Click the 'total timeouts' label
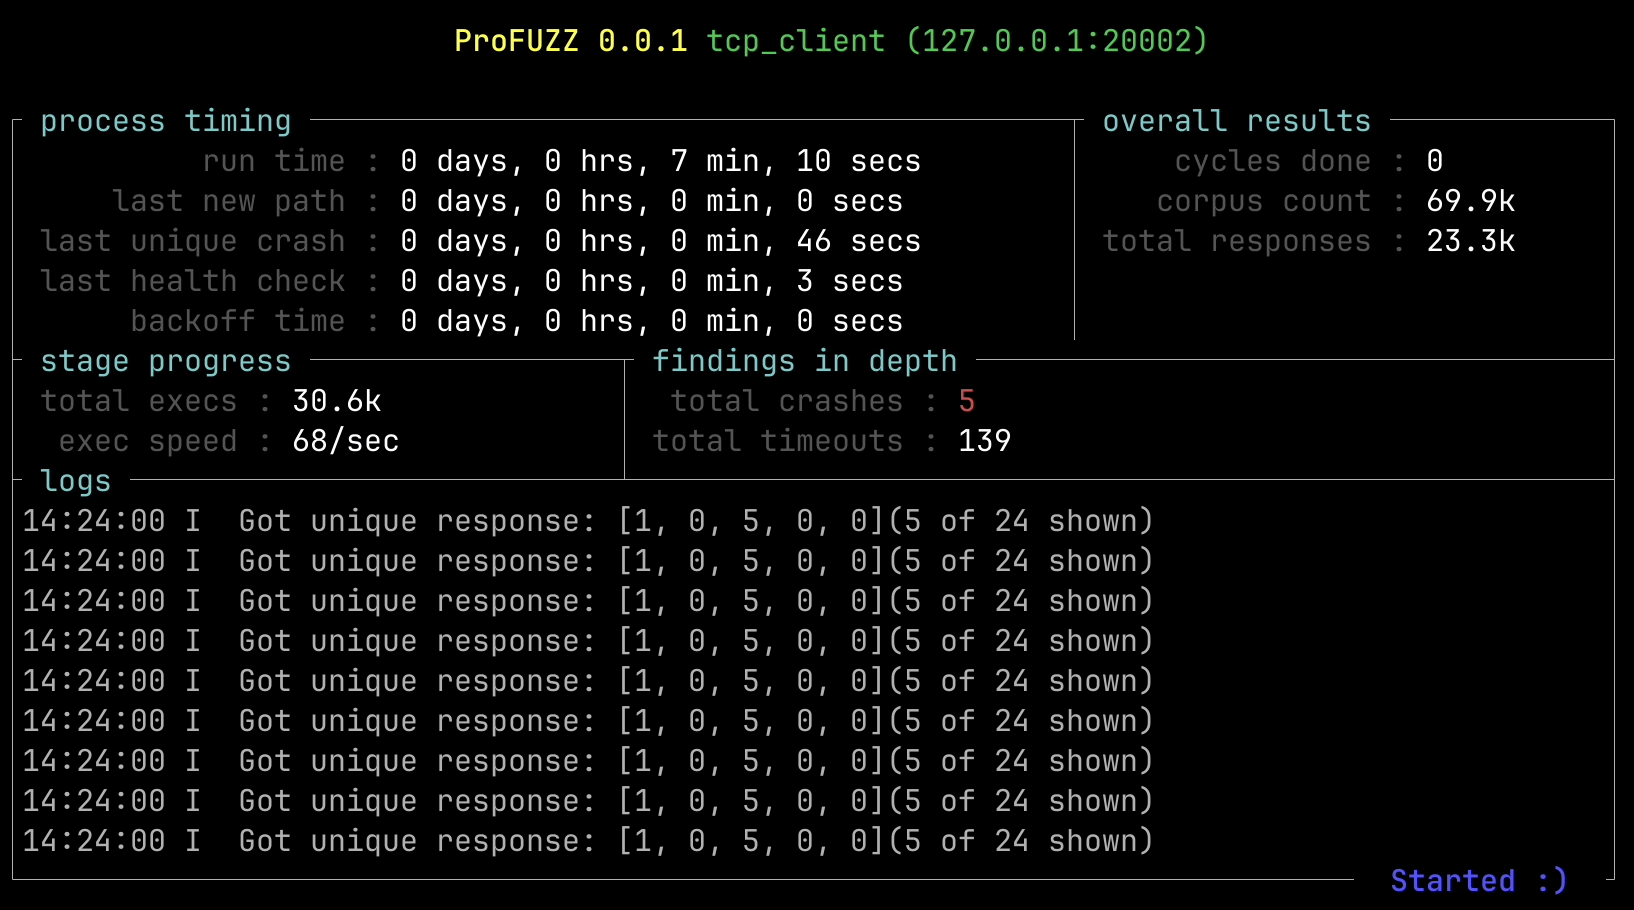 point(778,441)
